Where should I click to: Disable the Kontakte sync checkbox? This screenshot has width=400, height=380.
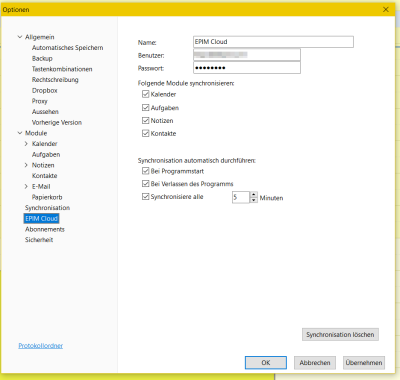pyautogui.click(x=145, y=133)
